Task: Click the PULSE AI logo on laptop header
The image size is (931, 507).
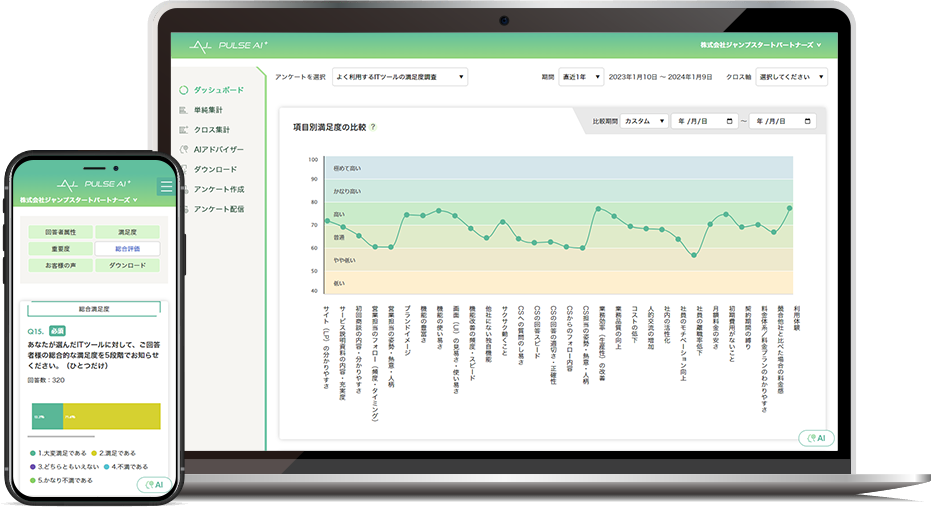Action: (228, 46)
